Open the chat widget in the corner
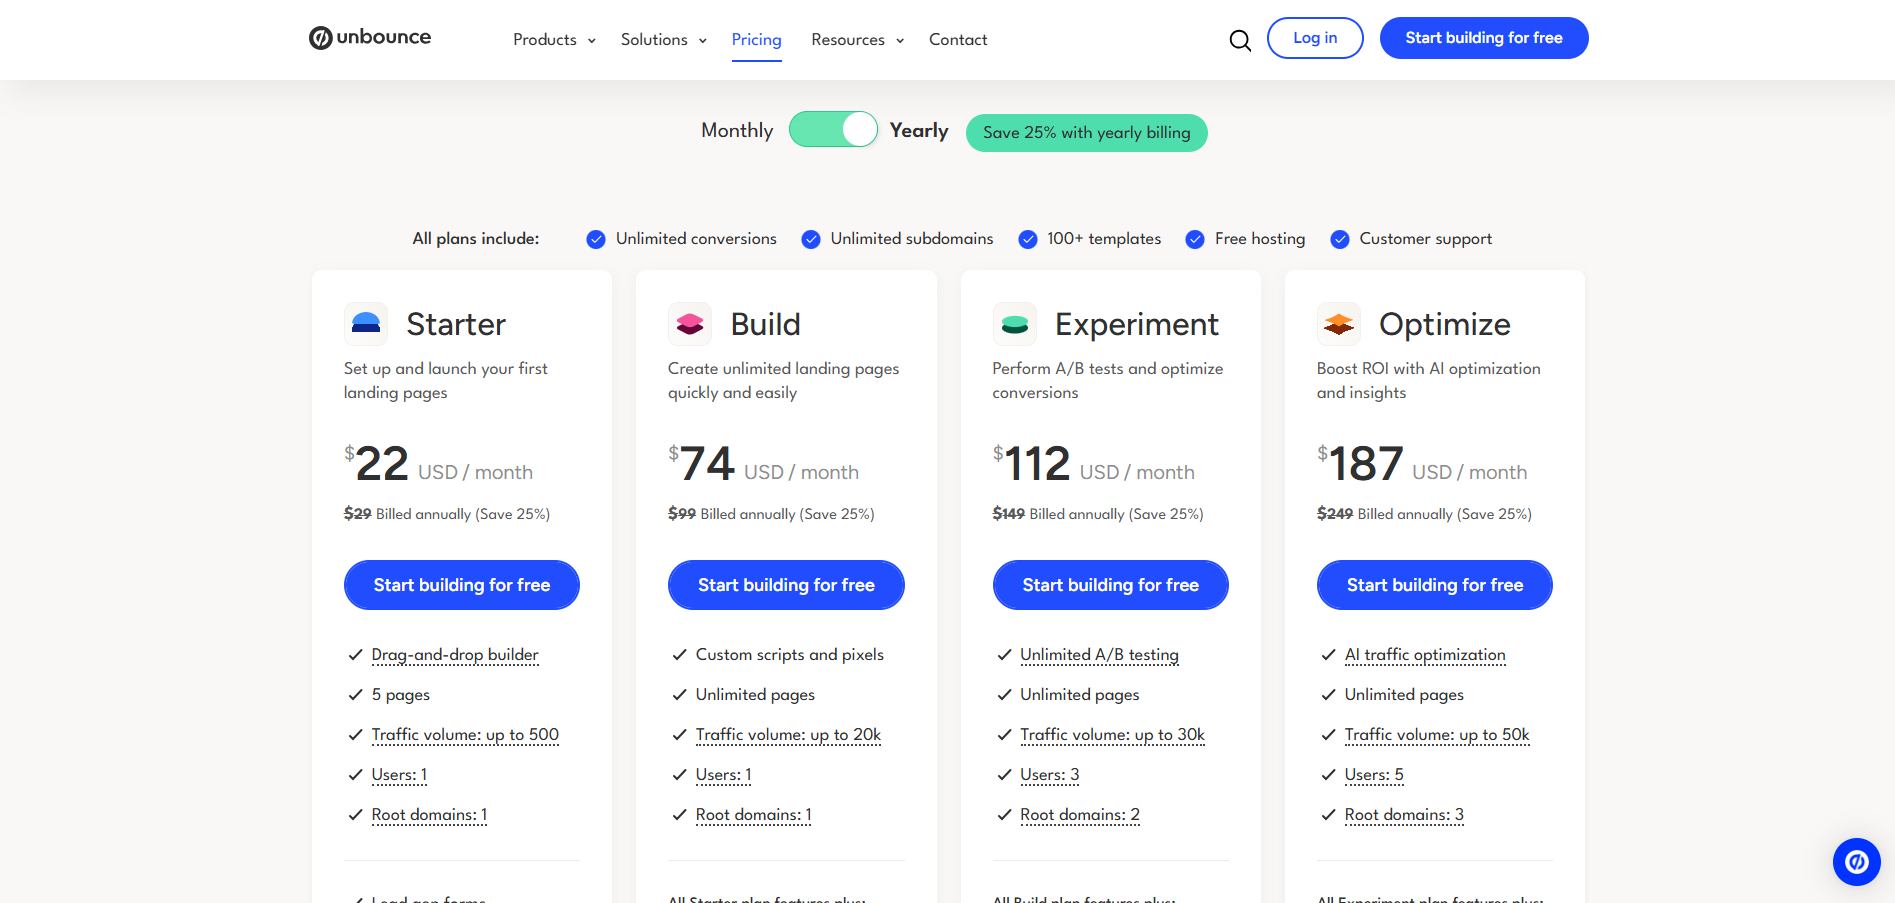 click(1856, 861)
